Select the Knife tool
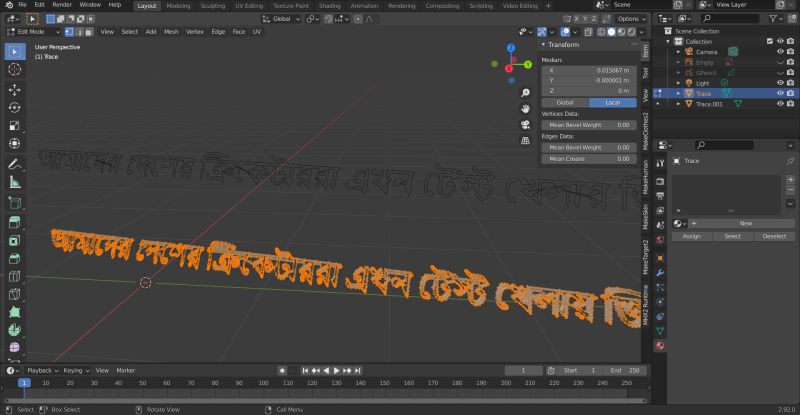 point(15,294)
